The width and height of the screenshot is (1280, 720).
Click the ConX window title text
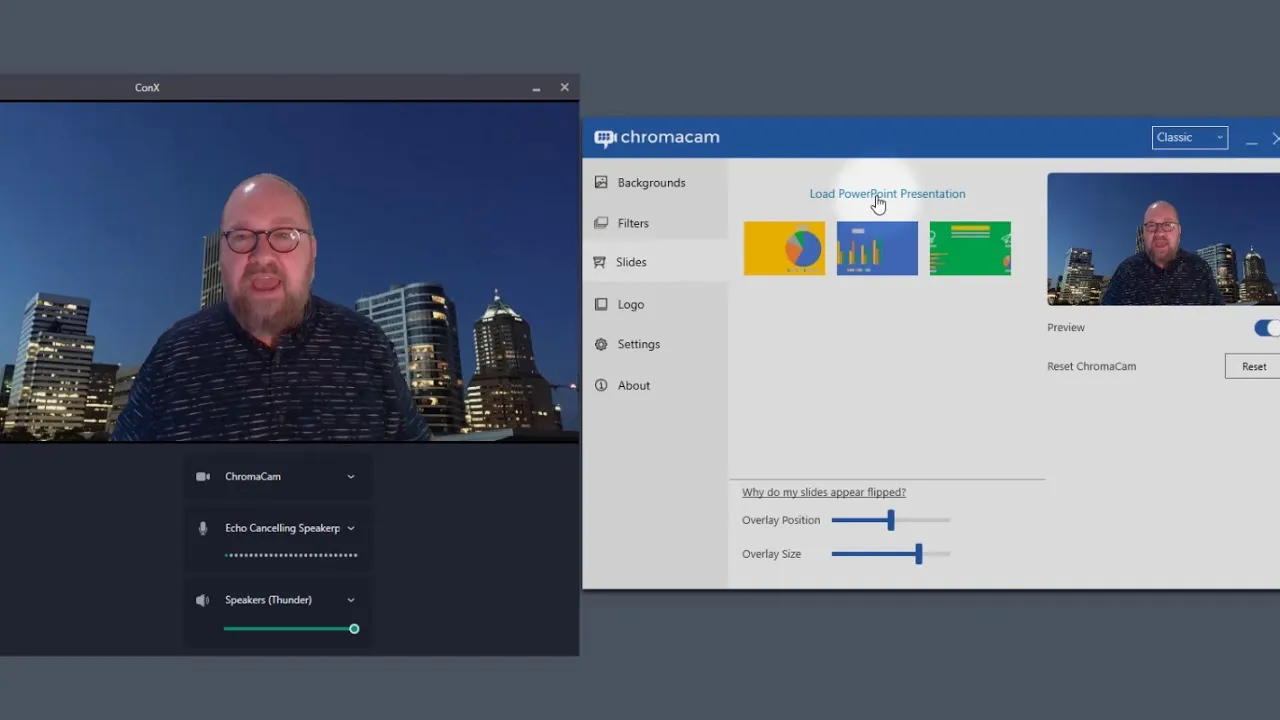click(x=147, y=88)
